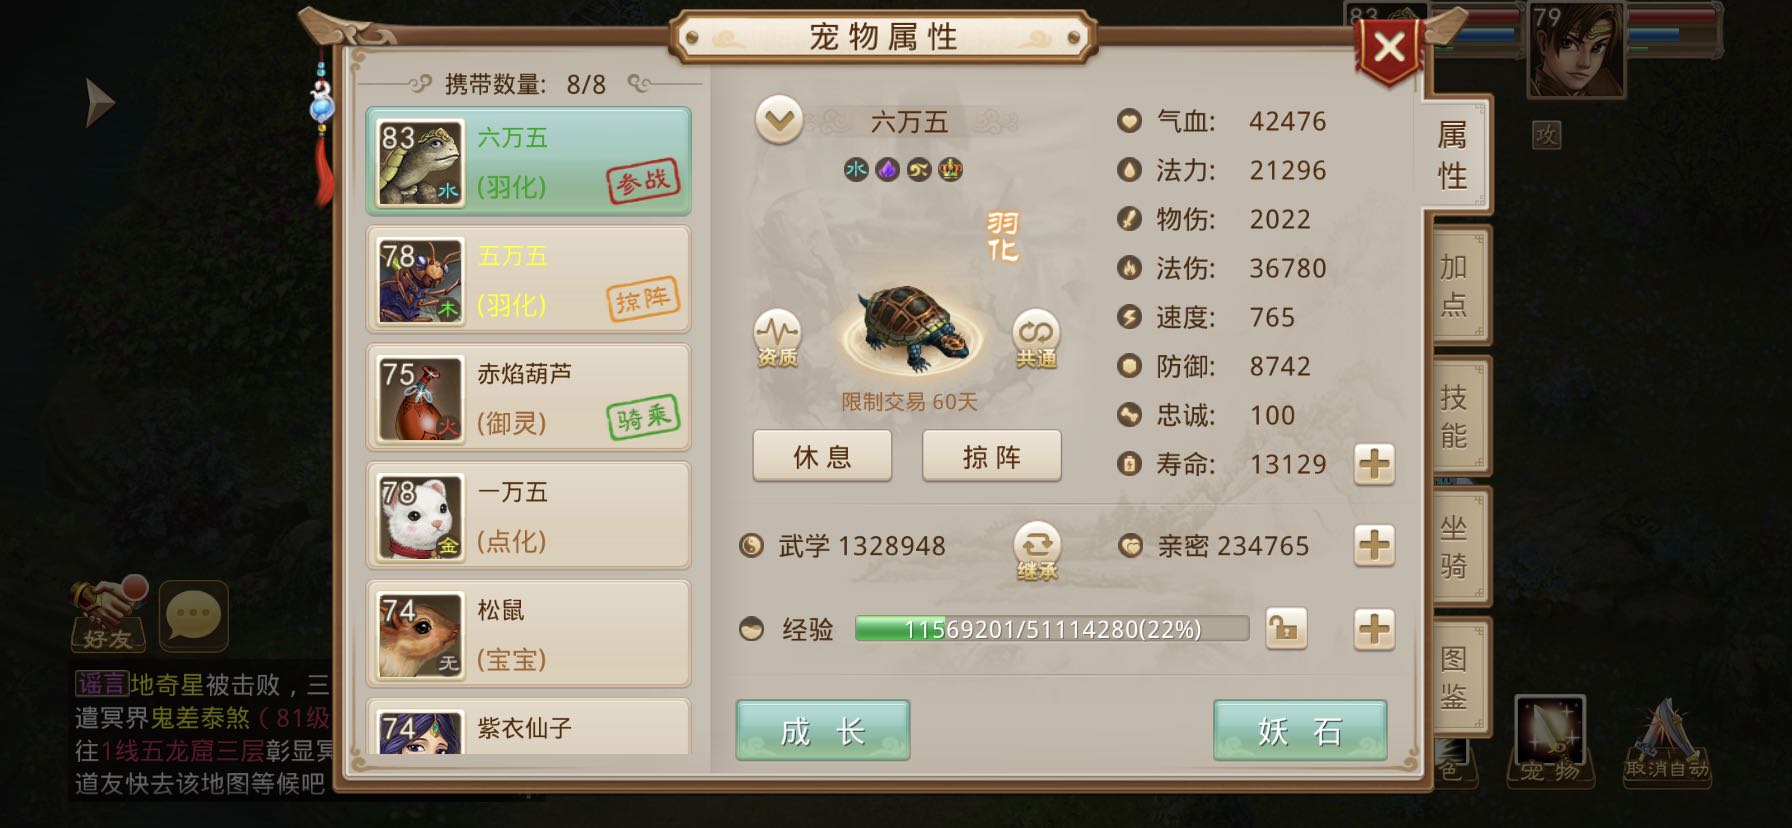Select the 赤焰葫芦 pet in the list
1792x828 pixels.
tap(528, 397)
